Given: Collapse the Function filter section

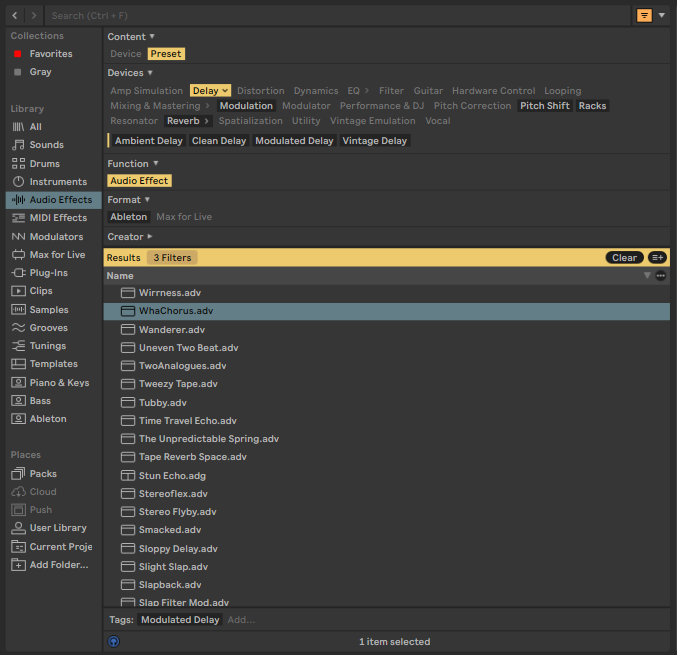Looking at the screenshot, I should point(156,163).
